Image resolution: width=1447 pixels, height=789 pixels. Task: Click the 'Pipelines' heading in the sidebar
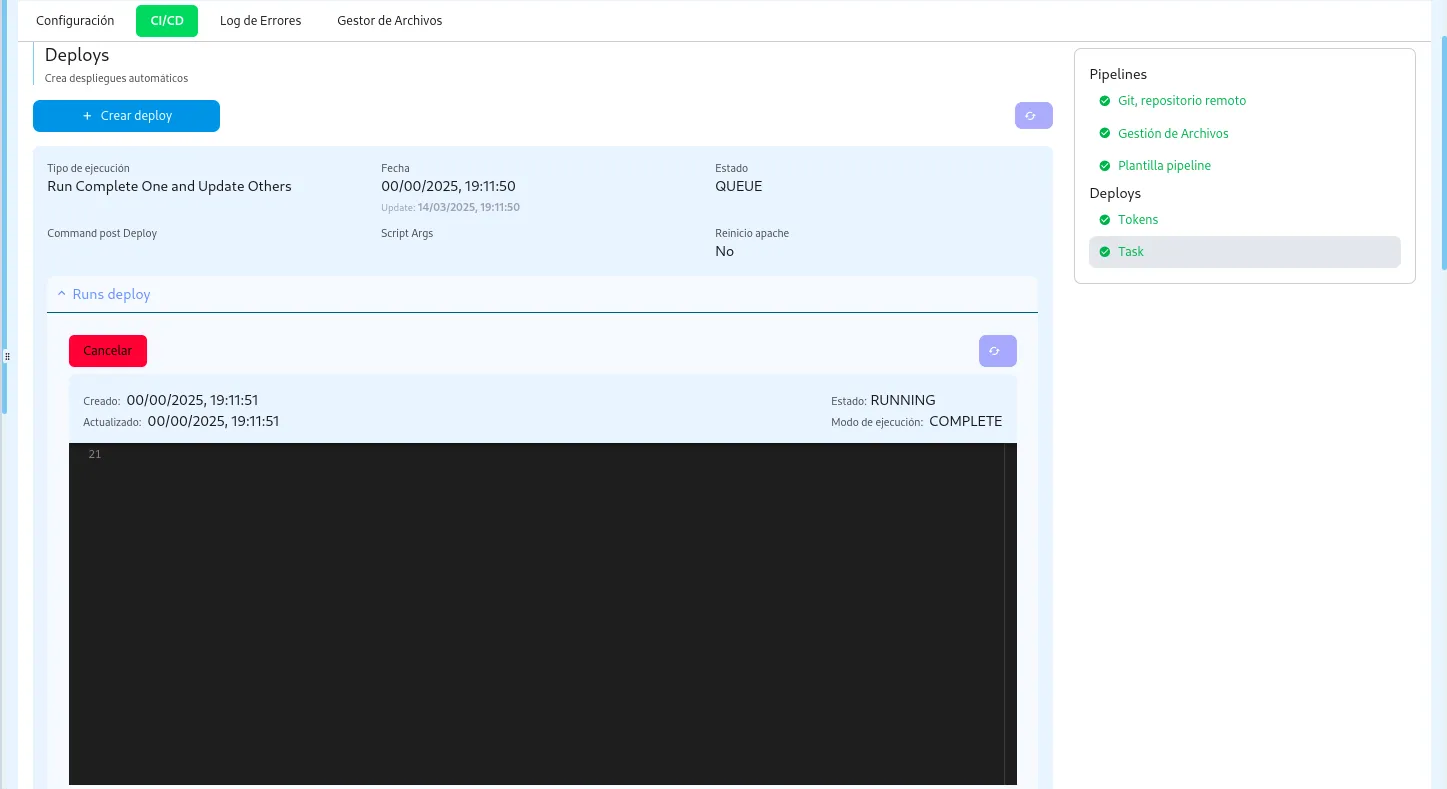pos(1118,74)
